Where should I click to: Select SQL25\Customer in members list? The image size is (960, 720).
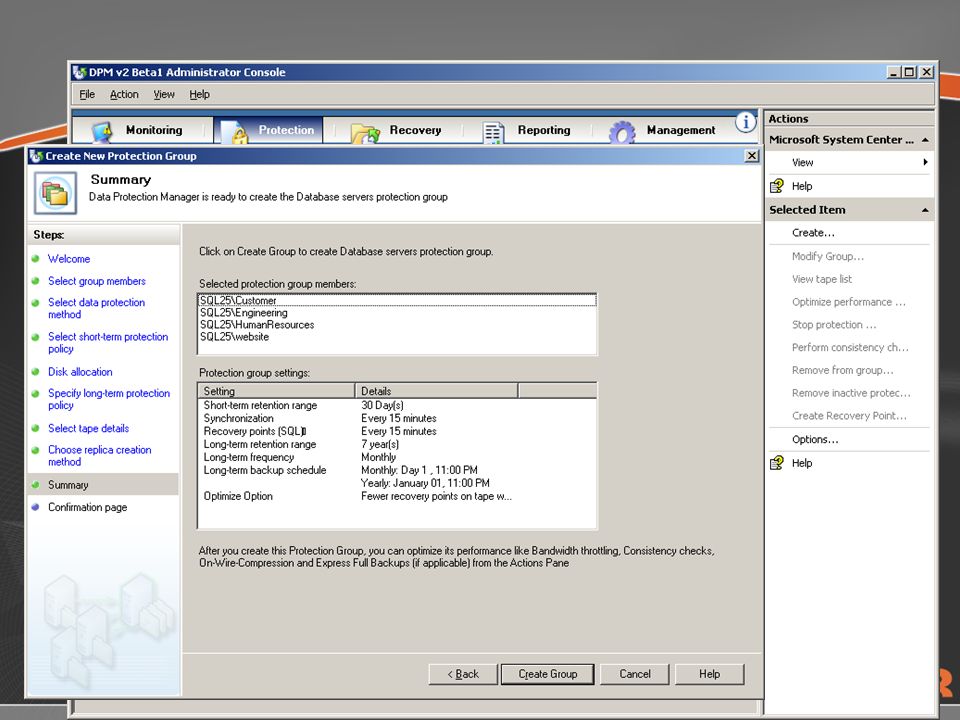397,301
